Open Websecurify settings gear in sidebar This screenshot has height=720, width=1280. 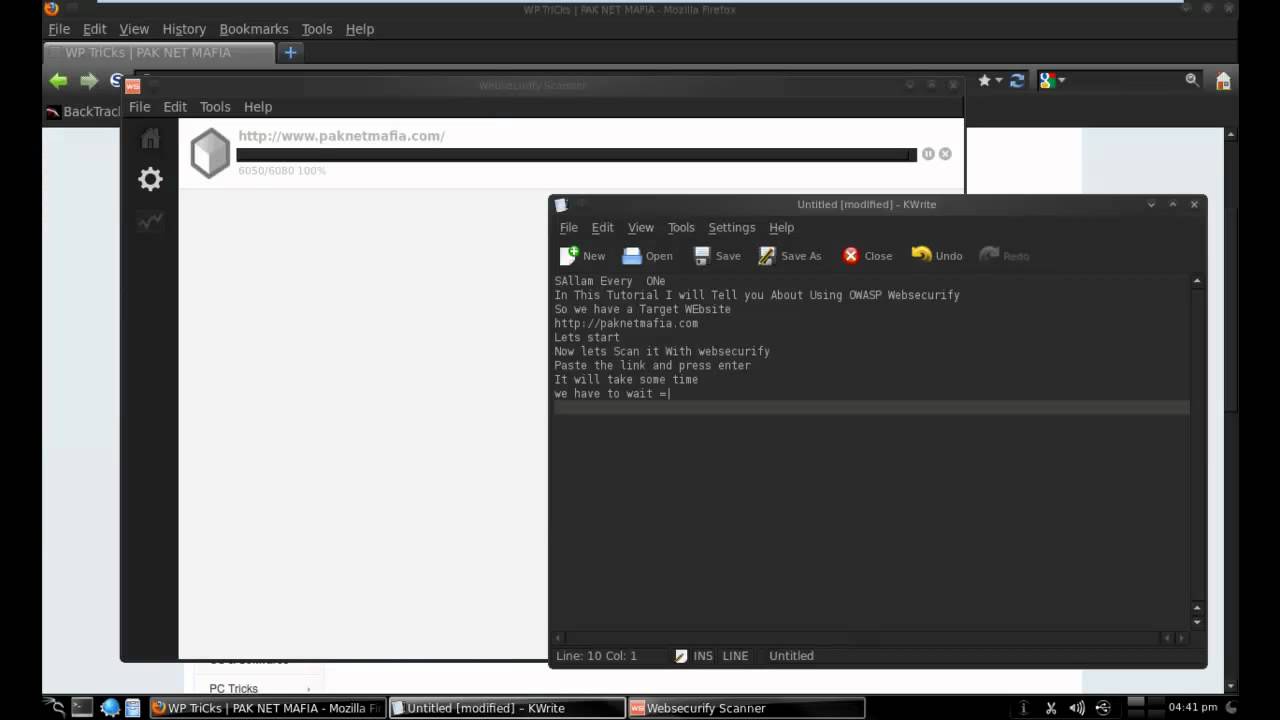point(150,179)
